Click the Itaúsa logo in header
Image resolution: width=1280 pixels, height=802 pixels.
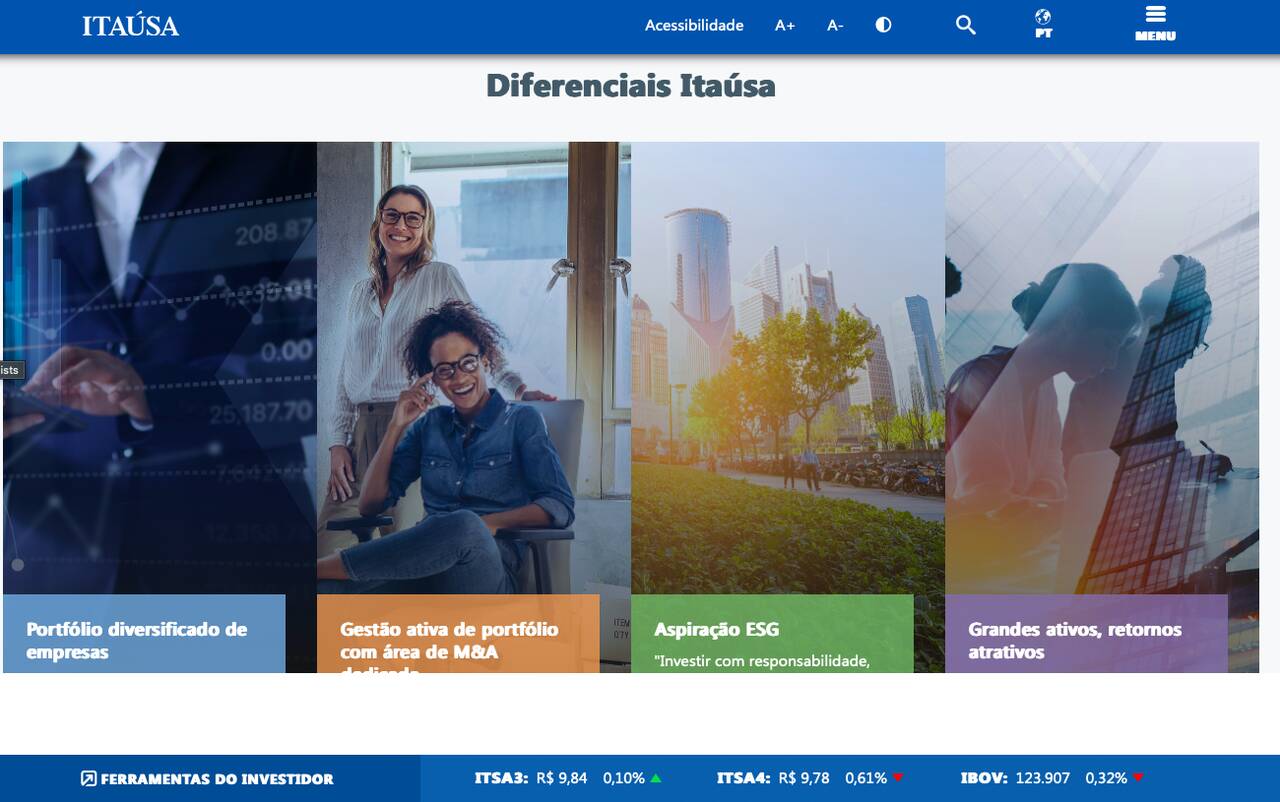point(130,26)
